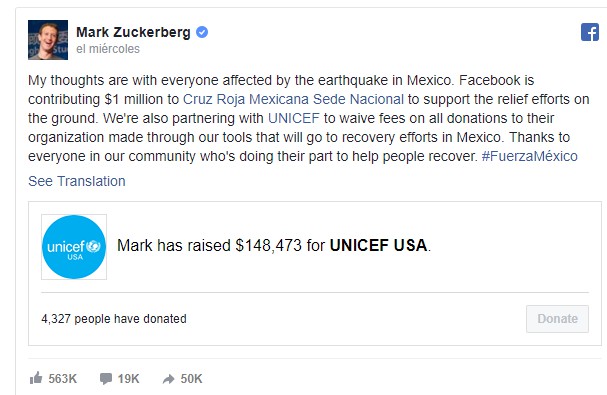Open Cruz Roja Mexicana Sede Nacional link

point(293,99)
